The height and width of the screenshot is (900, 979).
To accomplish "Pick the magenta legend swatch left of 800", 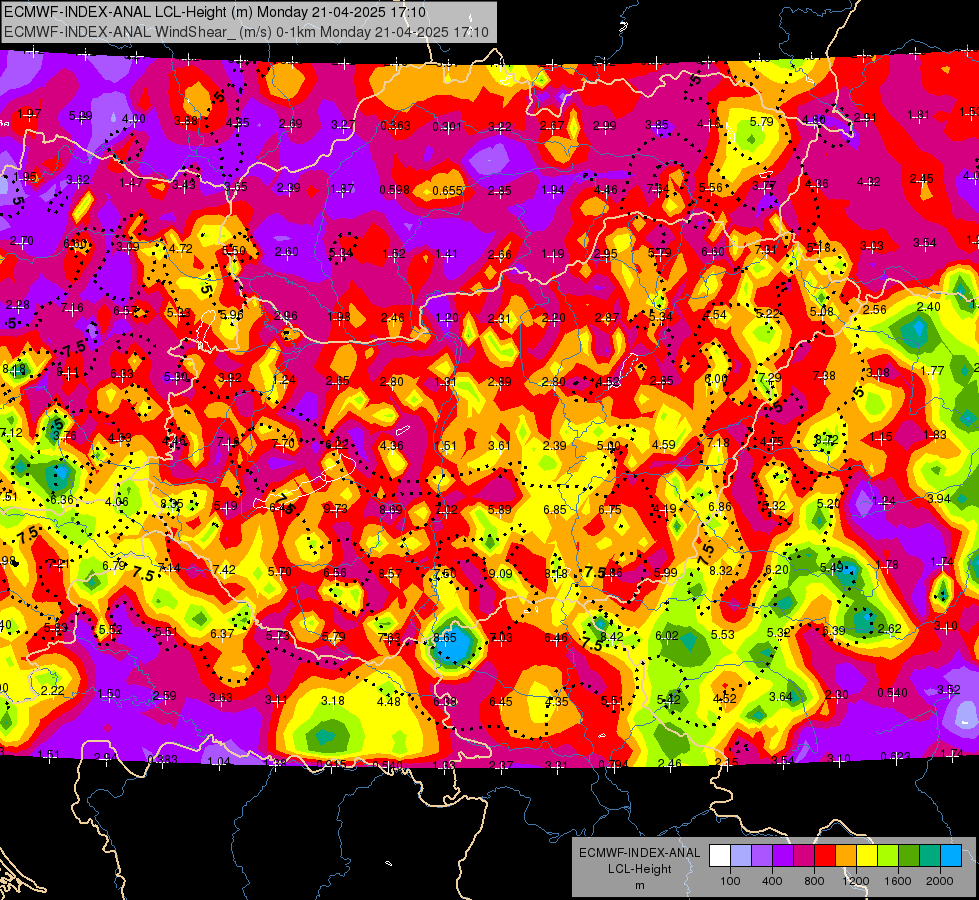I will coord(804,856).
